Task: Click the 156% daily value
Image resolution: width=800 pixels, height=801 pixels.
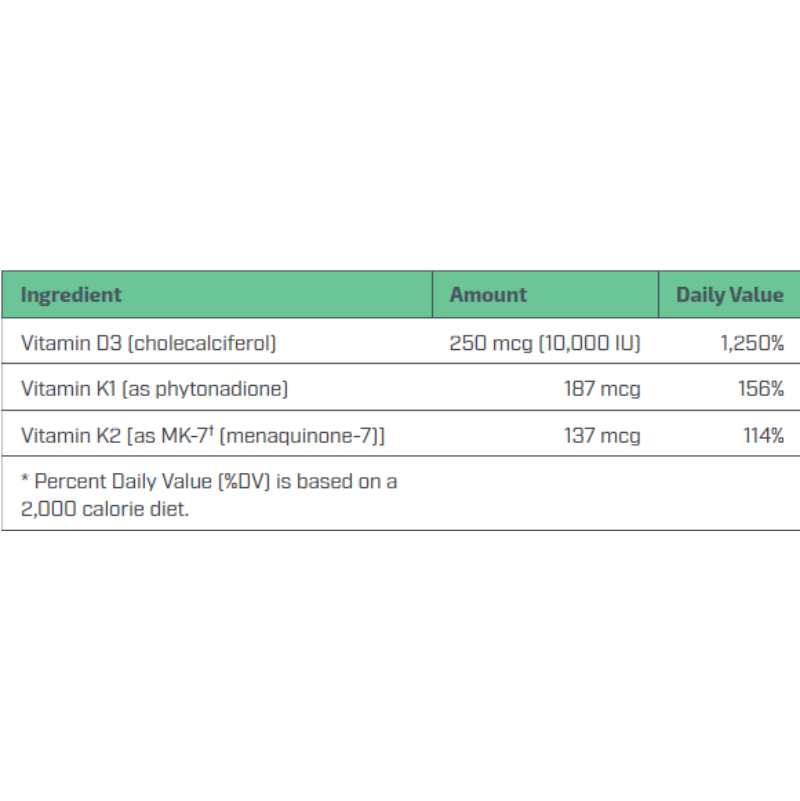Action: click(x=761, y=389)
